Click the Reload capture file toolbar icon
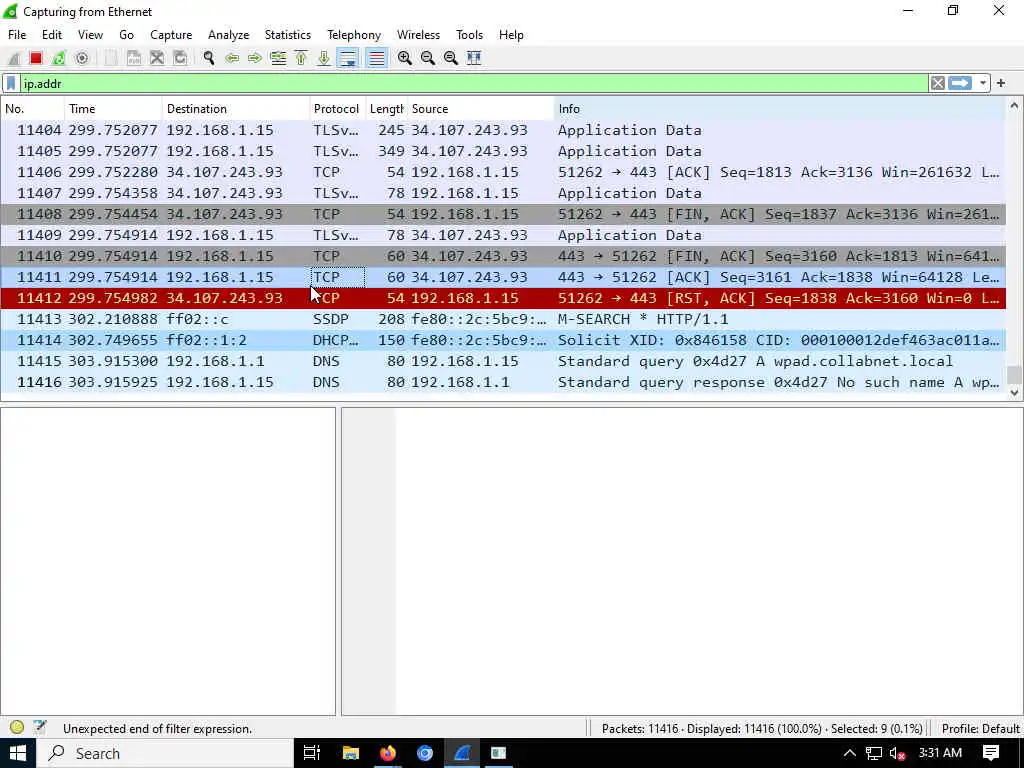 tap(180, 58)
